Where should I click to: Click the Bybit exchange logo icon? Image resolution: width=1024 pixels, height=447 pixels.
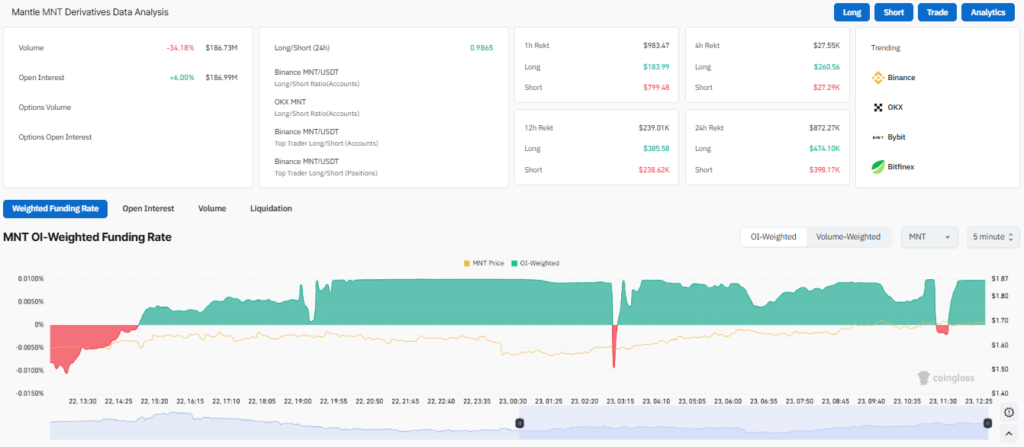878,137
